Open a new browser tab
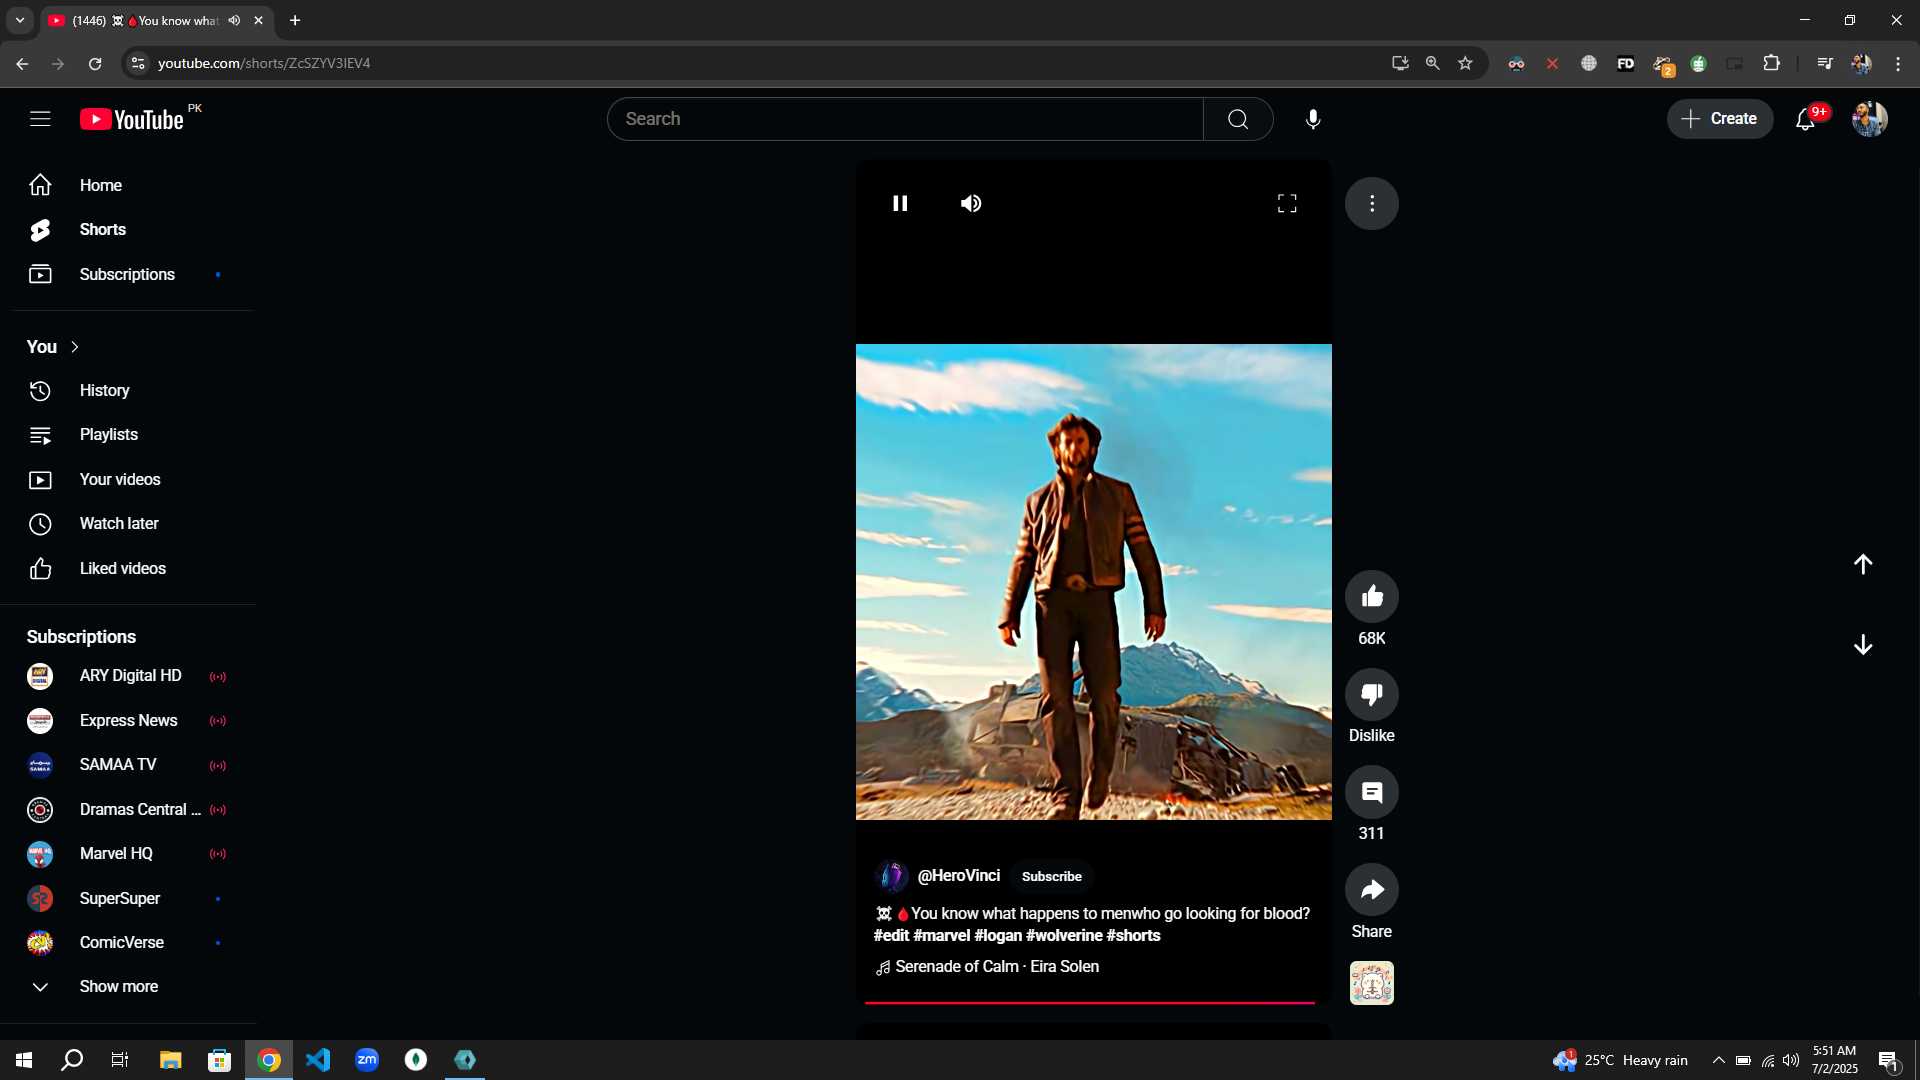The height and width of the screenshot is (1080, 1920). click(295, 20)
